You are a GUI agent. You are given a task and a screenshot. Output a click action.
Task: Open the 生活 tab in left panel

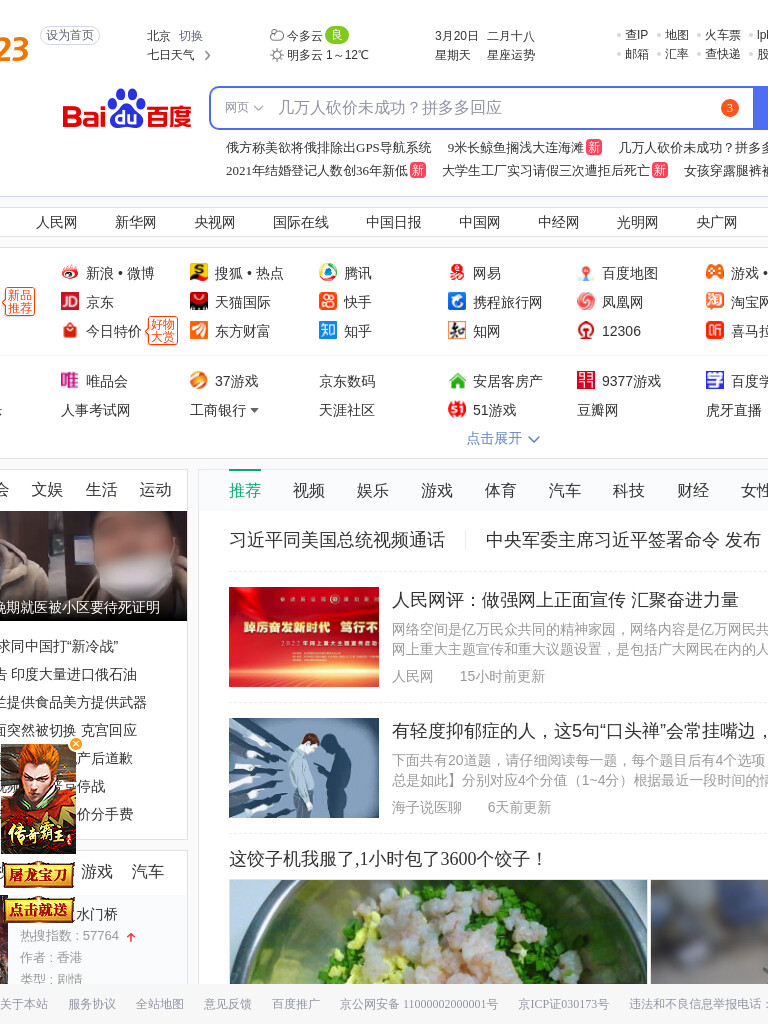pyautogui.click(x=101, y=490)
